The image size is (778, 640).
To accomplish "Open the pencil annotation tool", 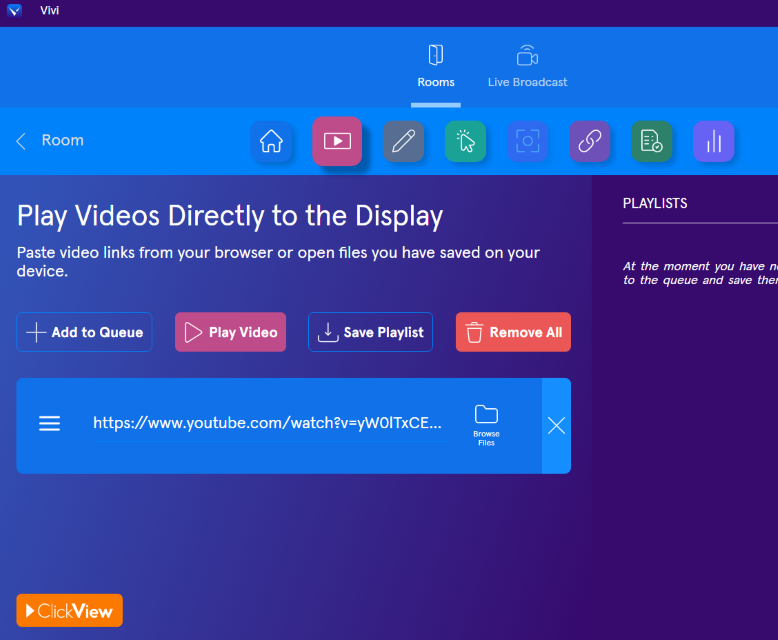I will [403, 141].
